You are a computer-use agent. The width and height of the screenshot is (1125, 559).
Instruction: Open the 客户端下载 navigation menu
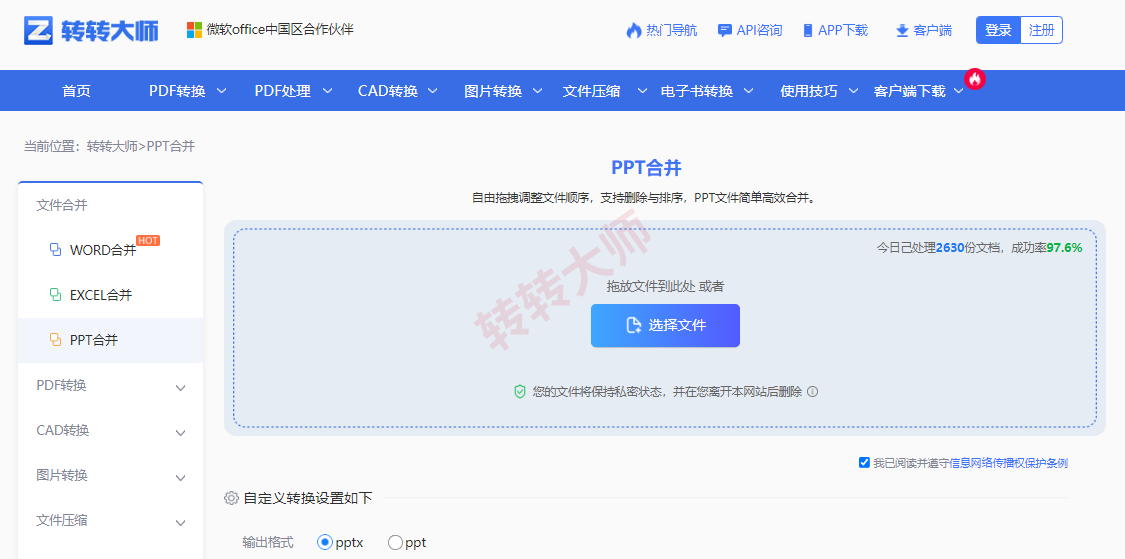pos(910,91)
